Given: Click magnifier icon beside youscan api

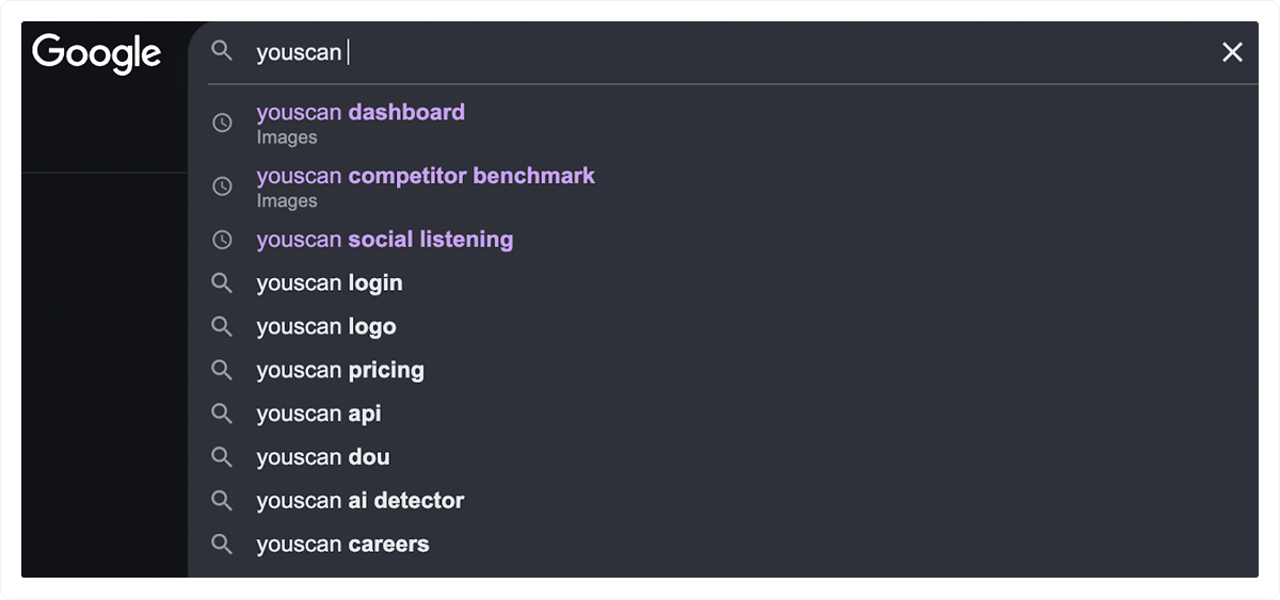Looking at the screenshot, I should pyautogui.click(x=222, y=414).
